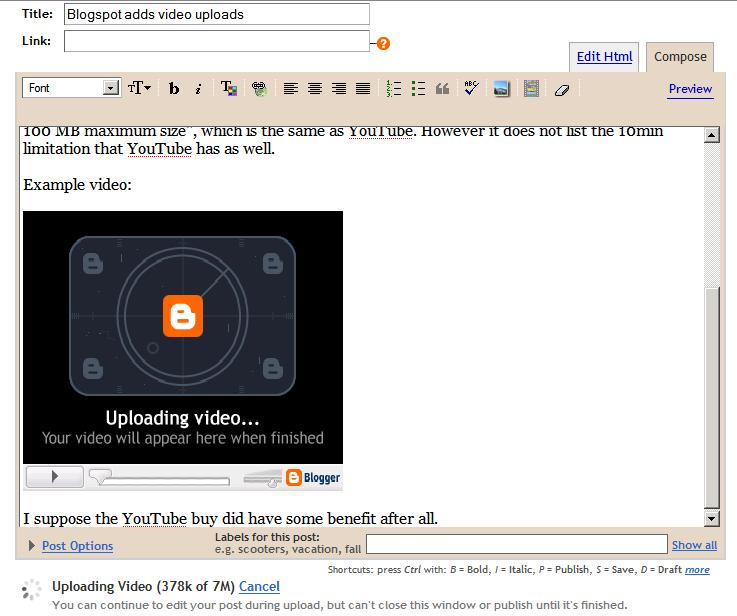The height and width of the screenshot is (616, 737).
Task: Toggle italic formatting
Action: (x=198, y=88)
